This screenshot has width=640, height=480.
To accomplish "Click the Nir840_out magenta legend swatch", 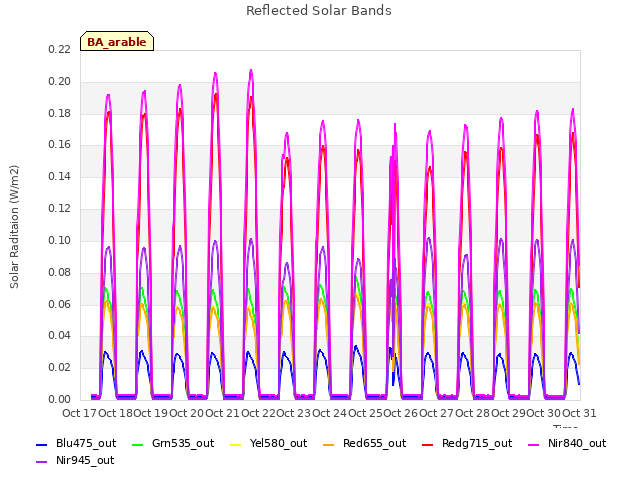I will (x=534, y=445).
